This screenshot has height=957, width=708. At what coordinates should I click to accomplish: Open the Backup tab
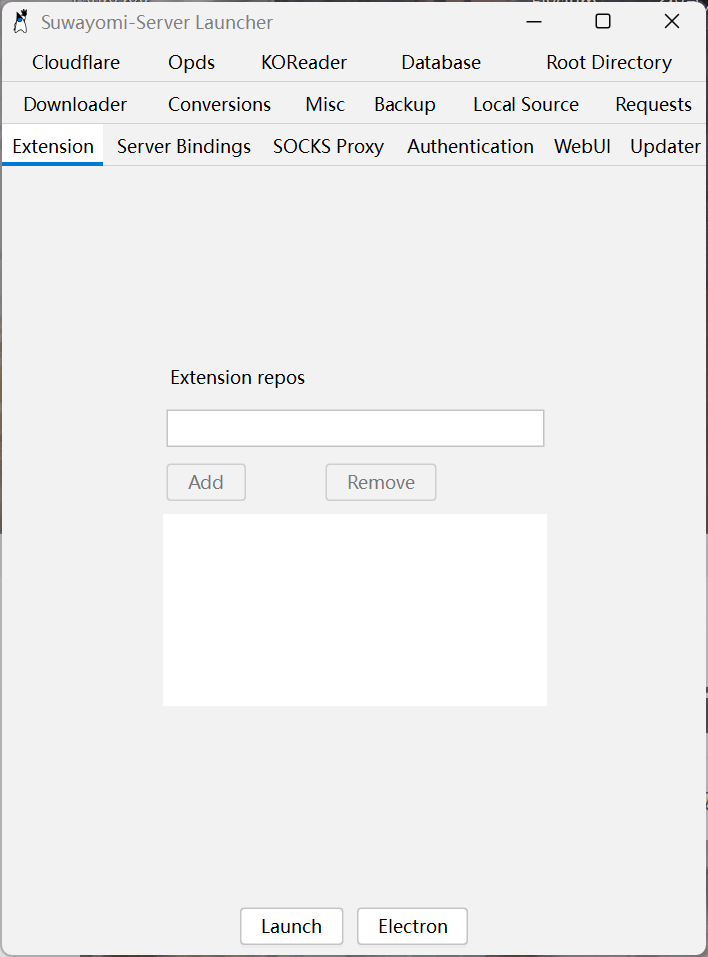[x=405, y=104]
